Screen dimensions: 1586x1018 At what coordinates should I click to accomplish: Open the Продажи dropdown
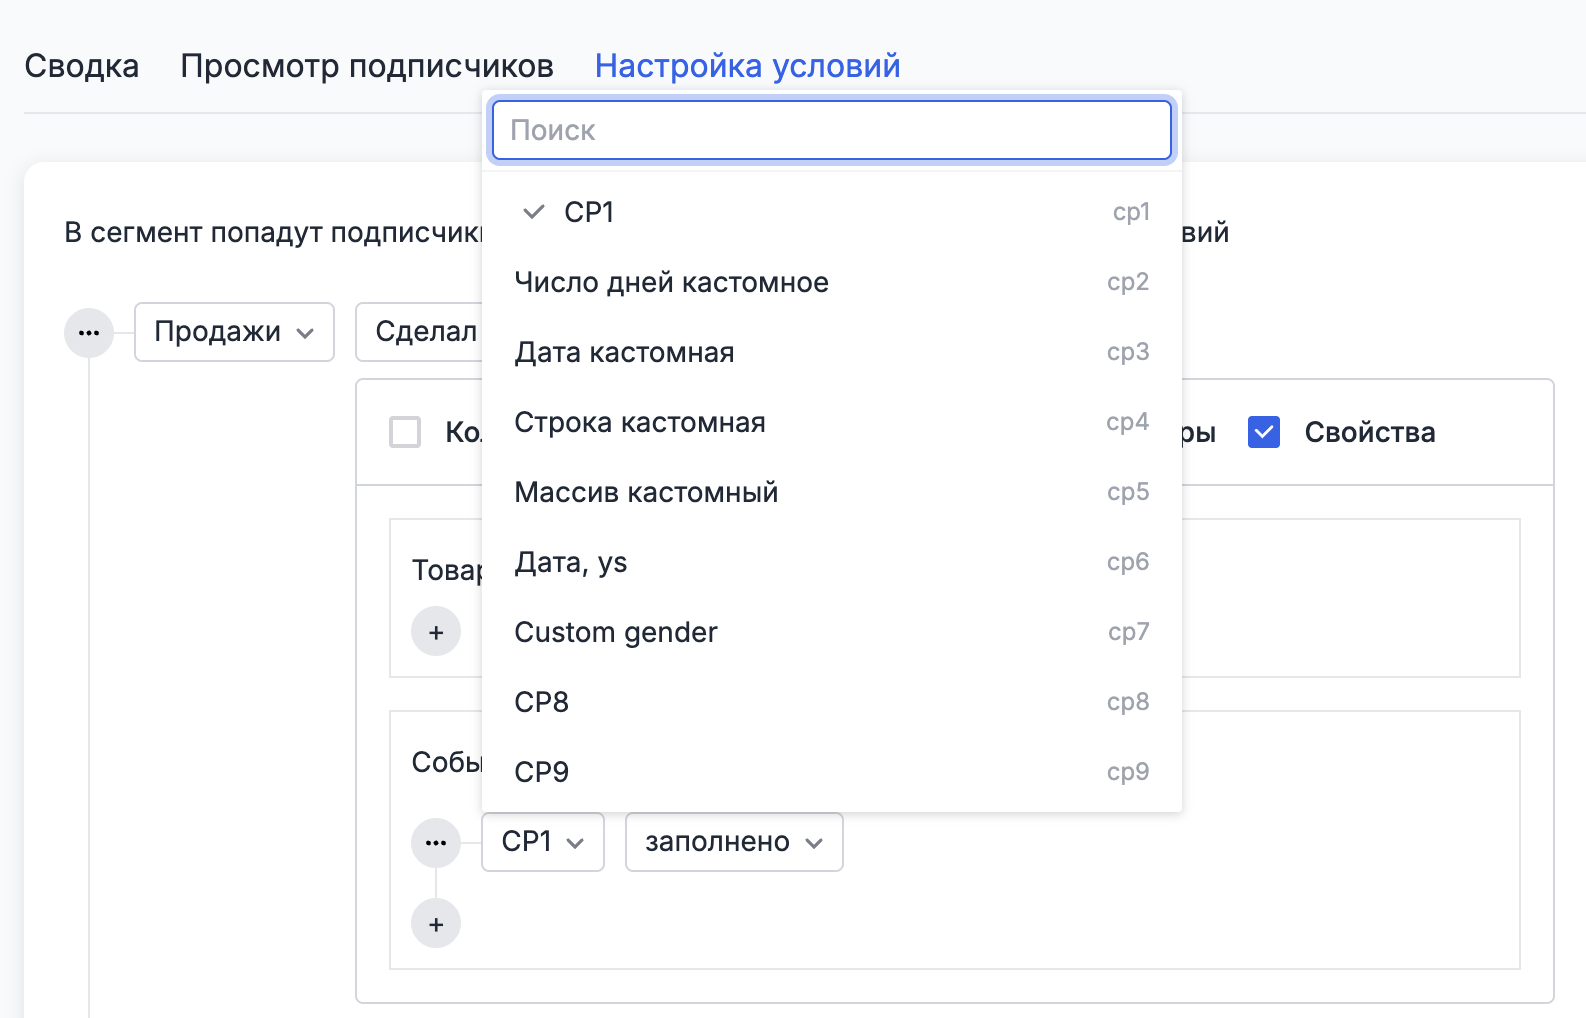point(234,332)
